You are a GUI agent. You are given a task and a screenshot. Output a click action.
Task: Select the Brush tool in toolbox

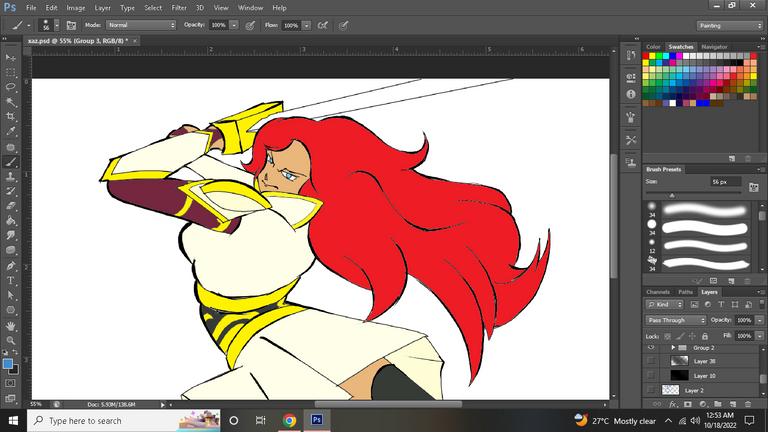click(x=10, y=162)
